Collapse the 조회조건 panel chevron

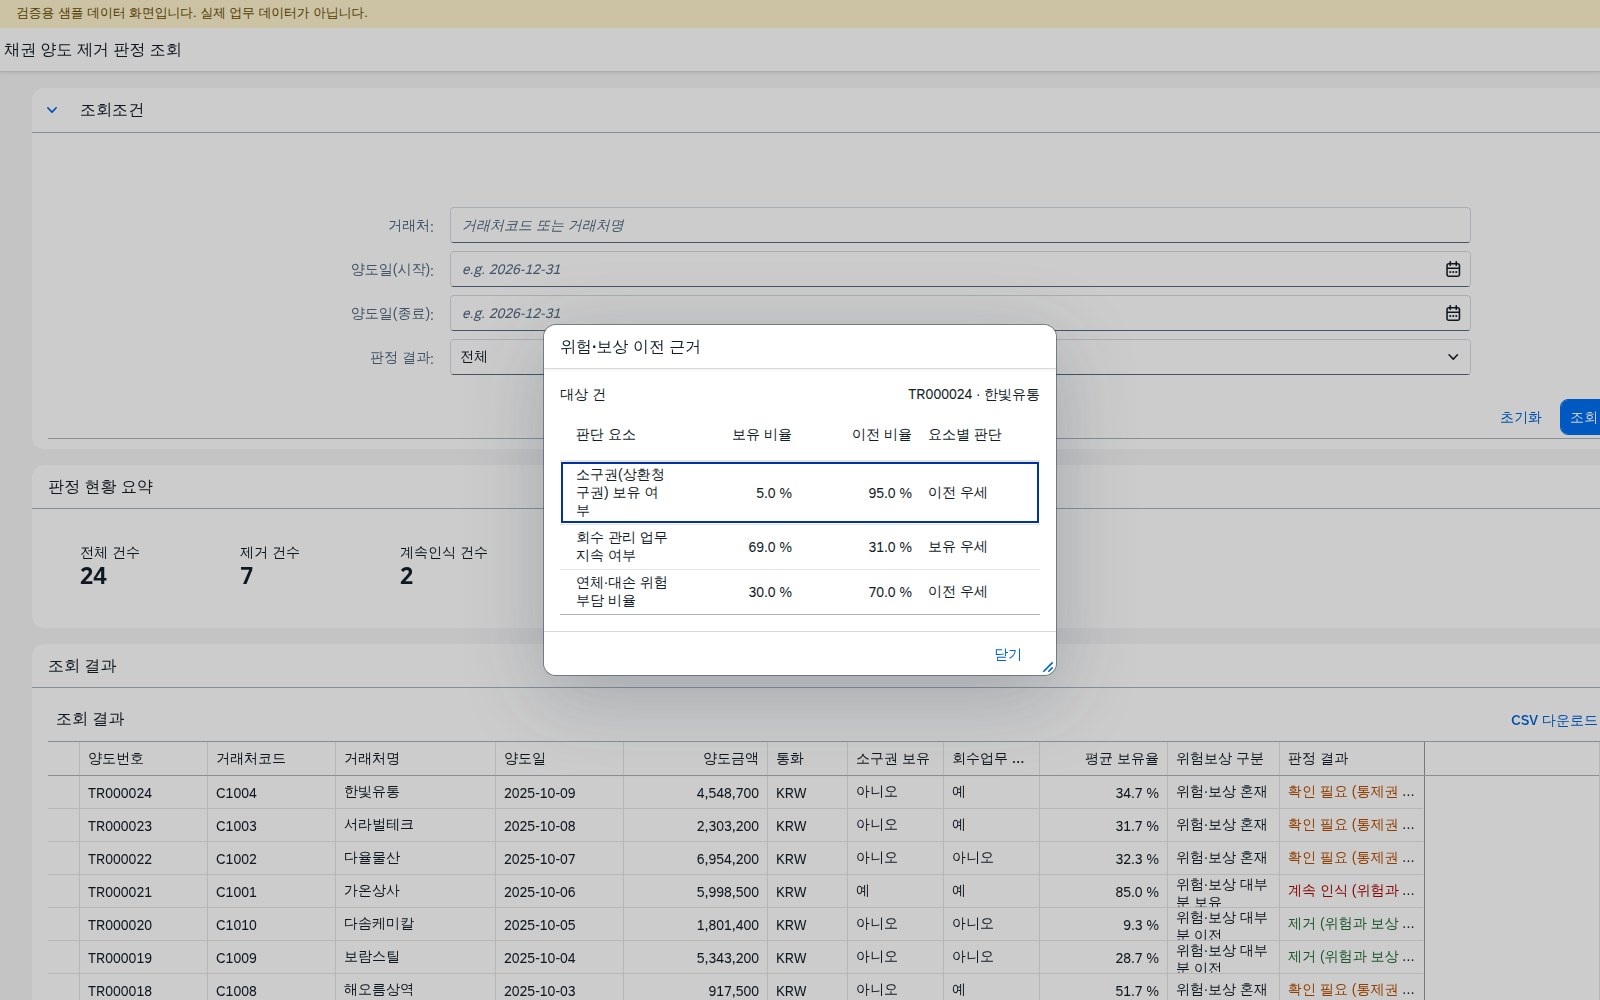click(52, 110)
